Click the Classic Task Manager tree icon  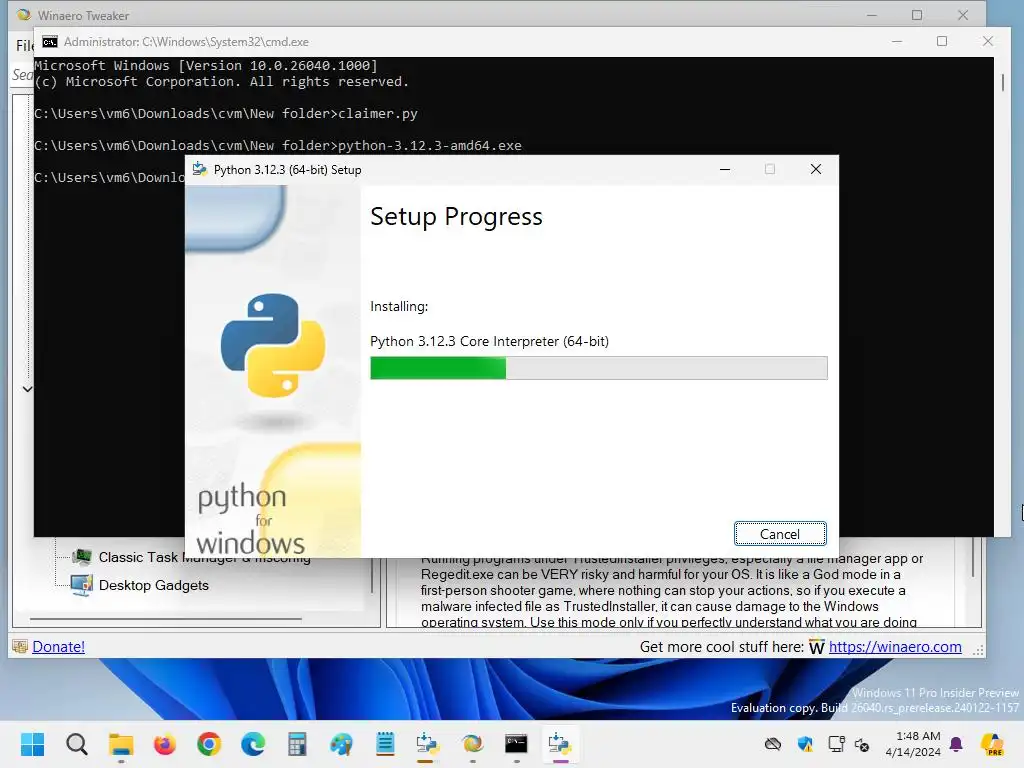(82, 556)
